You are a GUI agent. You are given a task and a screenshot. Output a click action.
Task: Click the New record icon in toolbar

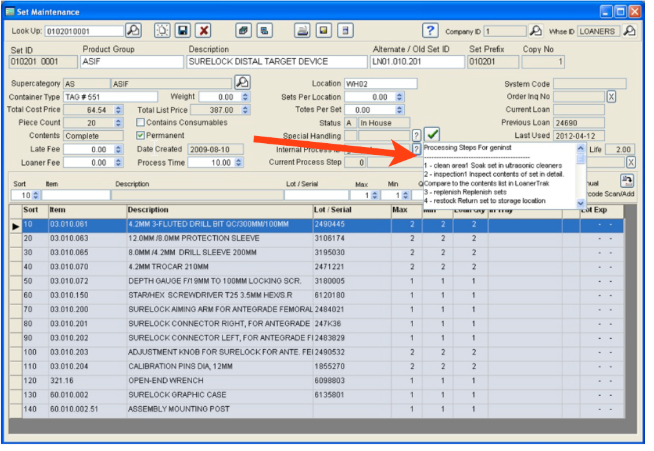(163, 30)
